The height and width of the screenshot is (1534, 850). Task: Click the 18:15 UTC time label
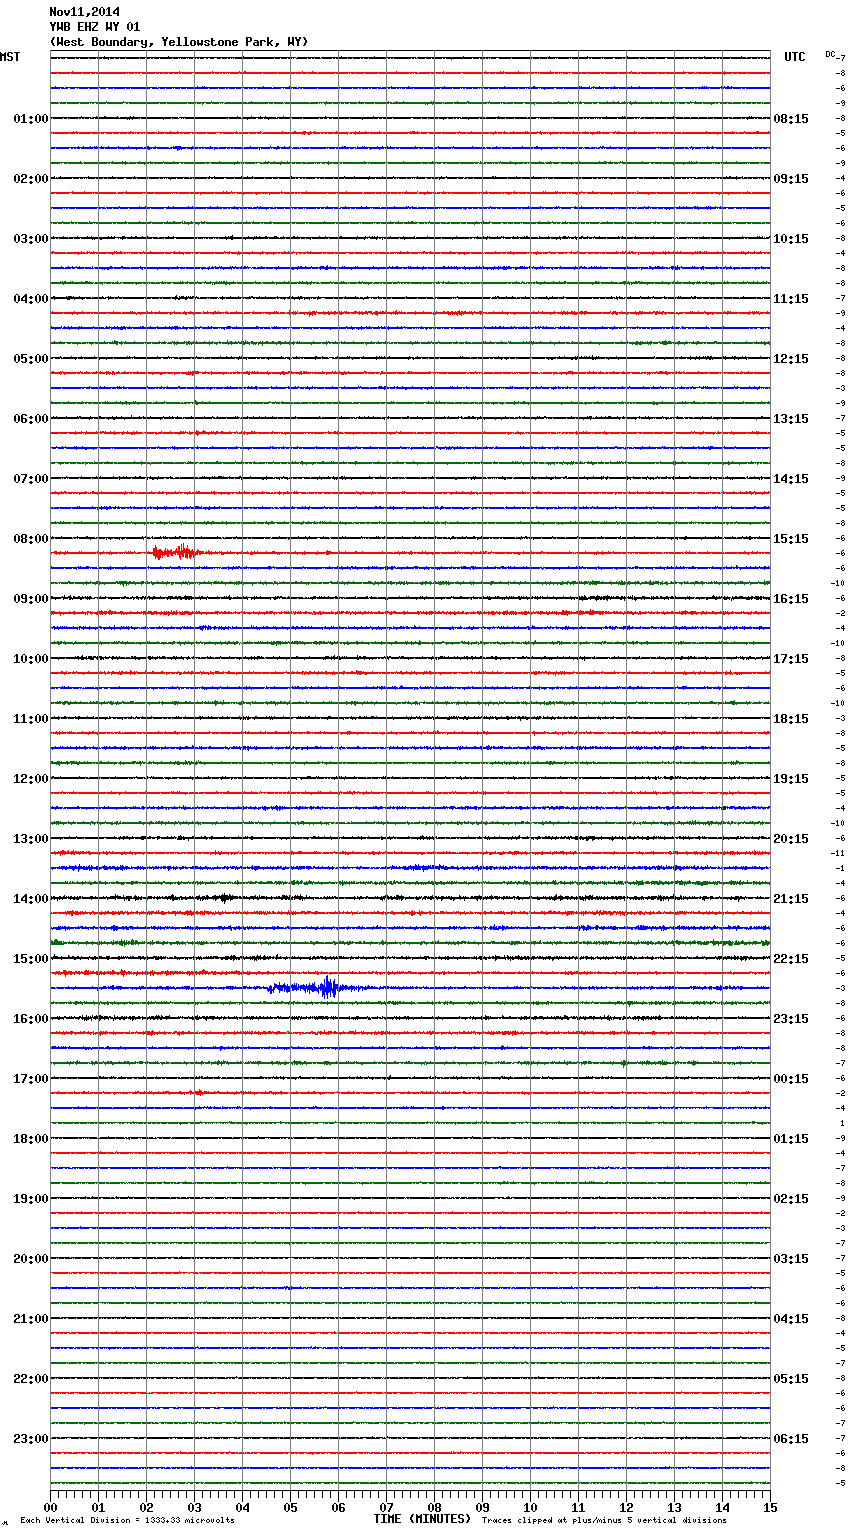click(791, 719)
